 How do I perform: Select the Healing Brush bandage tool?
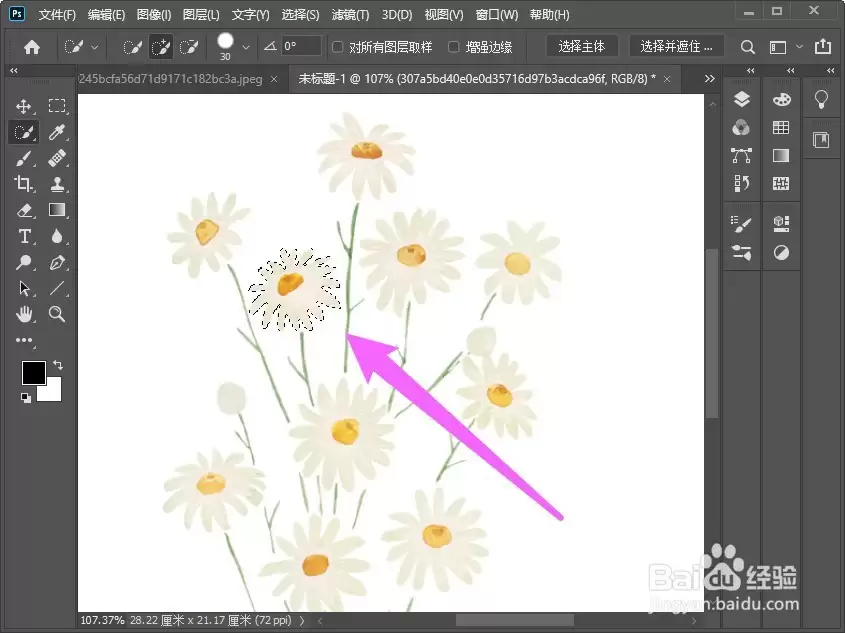click(57, 158)
